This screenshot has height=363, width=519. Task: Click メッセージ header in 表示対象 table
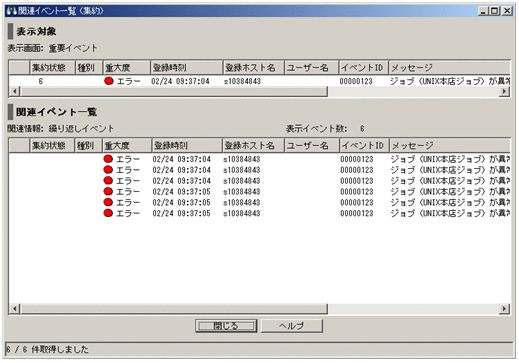click(449, 68)
